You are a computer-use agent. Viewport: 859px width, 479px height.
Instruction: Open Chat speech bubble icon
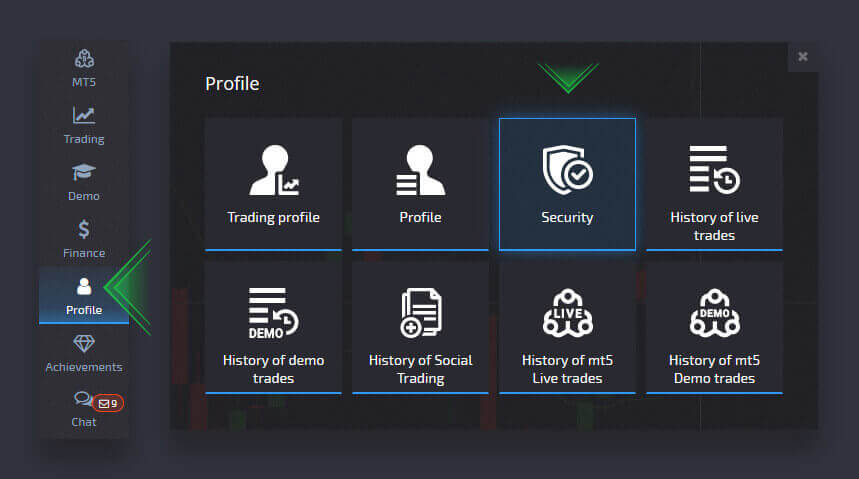click(82, 400)
